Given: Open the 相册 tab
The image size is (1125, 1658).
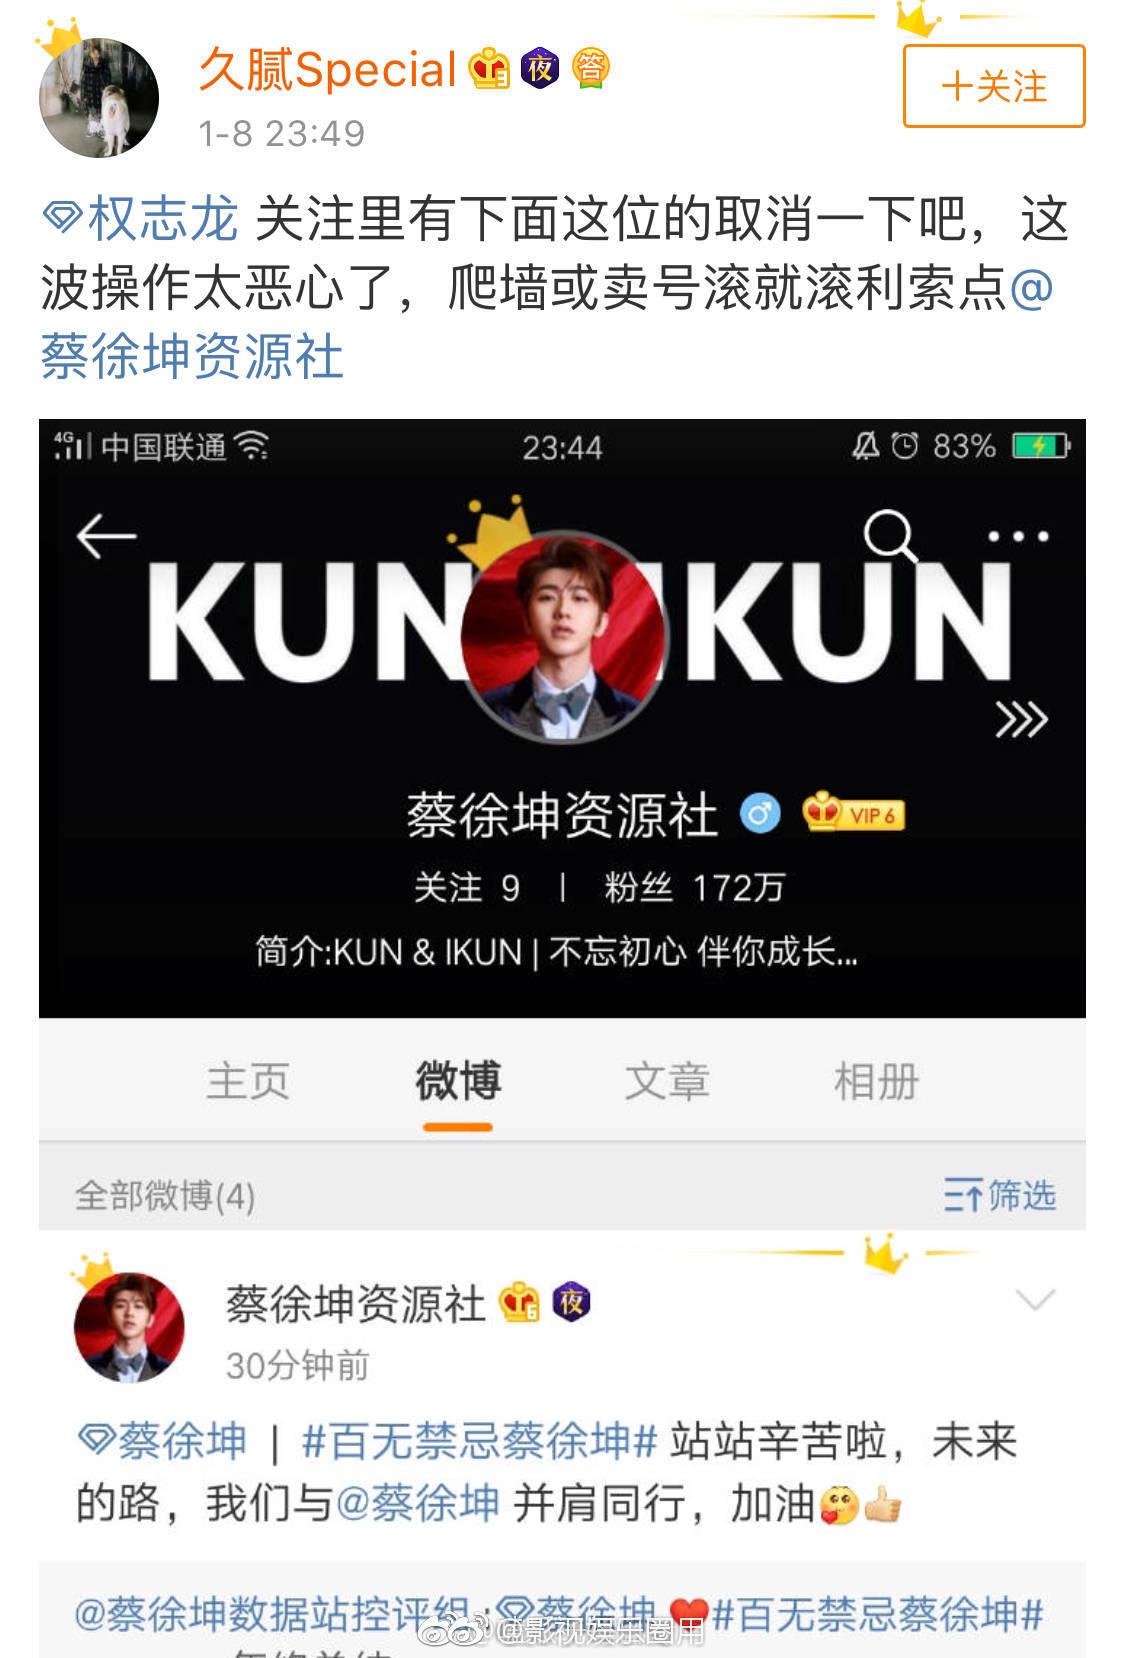Looking at the screenshot, I should tap(876, 1081).
